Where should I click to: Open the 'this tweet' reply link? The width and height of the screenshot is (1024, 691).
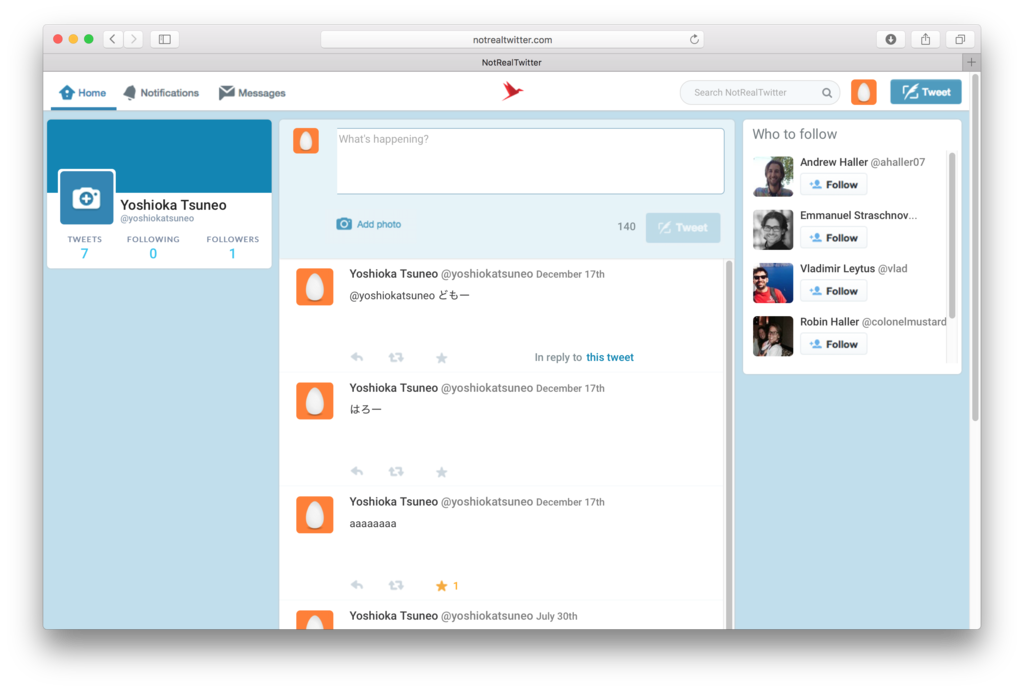pyautogui.click(x=610, y=357)
